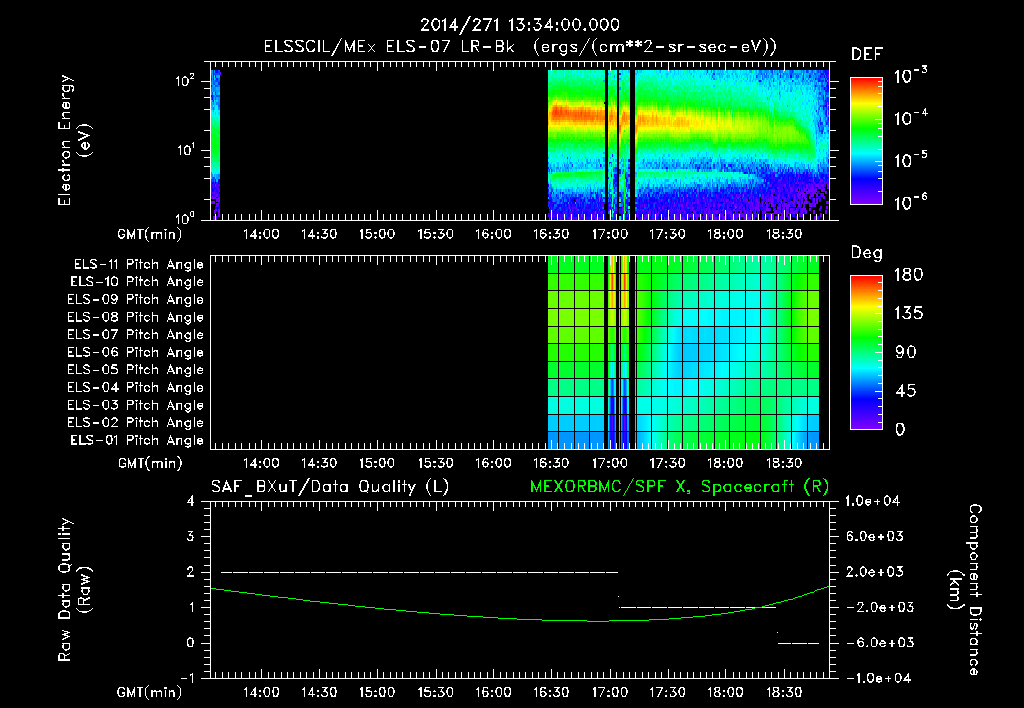Pick the DEF rainbow color scale bar
1024x708 pixels.
[x=866, y=140]
